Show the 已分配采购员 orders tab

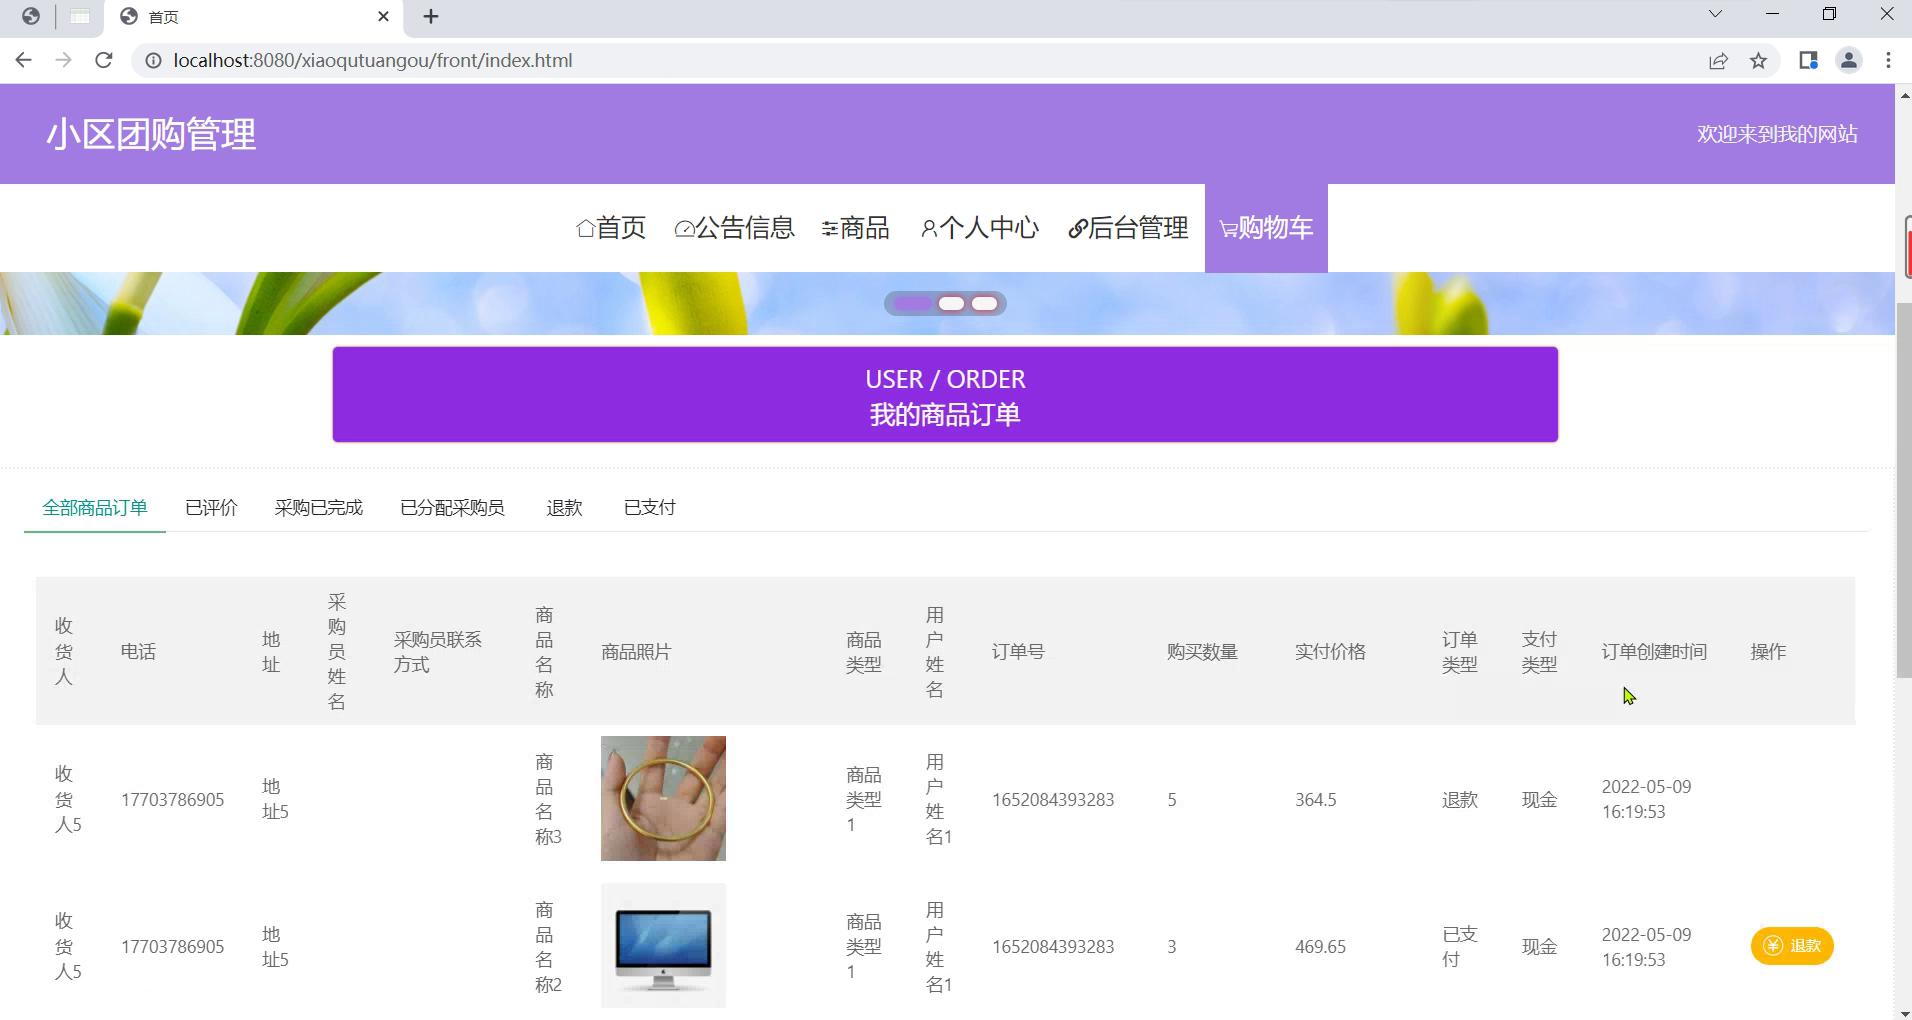(x=452, y=508)
